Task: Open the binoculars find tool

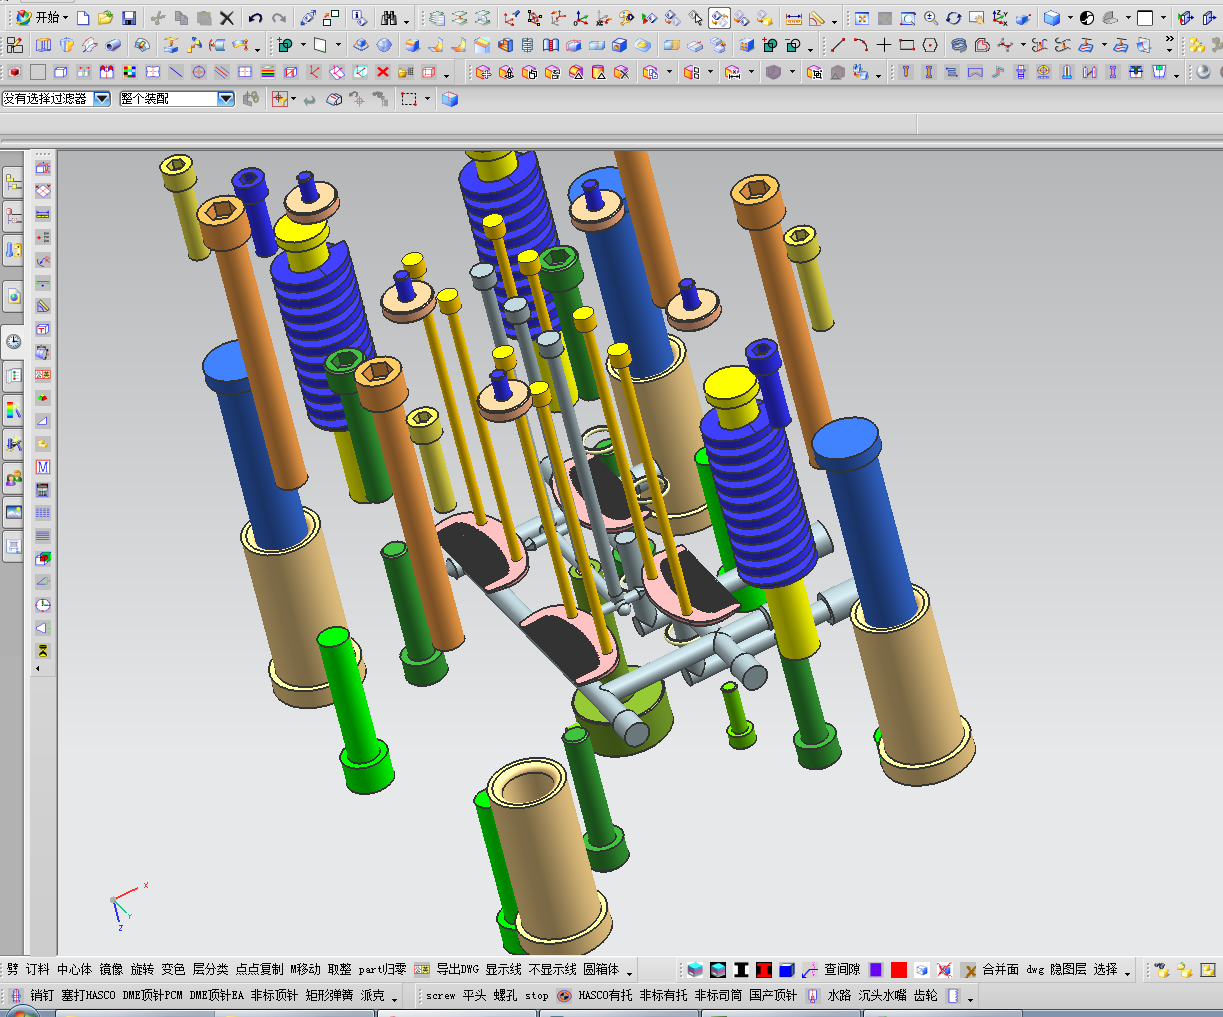Action: point(389,18)
